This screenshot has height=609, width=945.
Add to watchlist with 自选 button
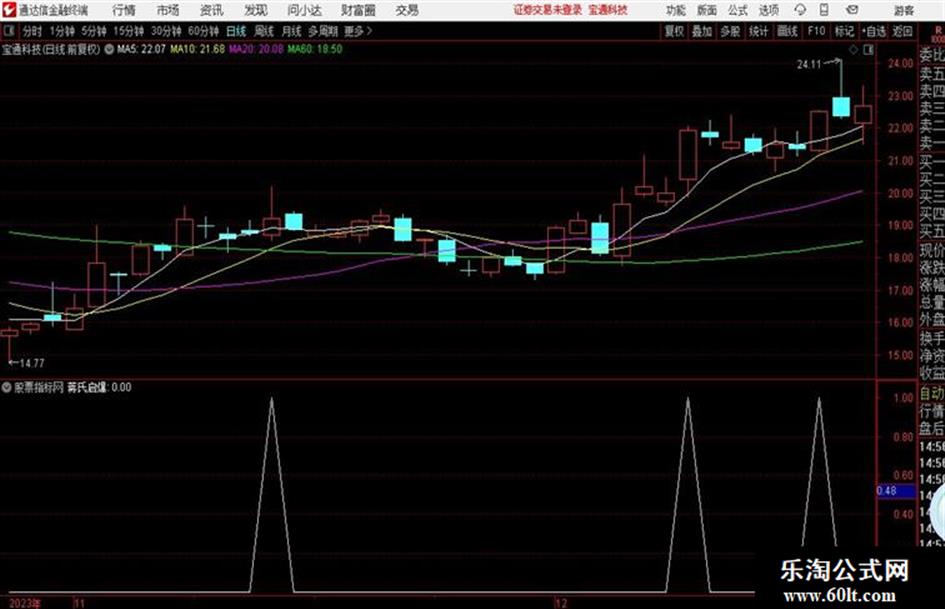[x=873, y=31]
